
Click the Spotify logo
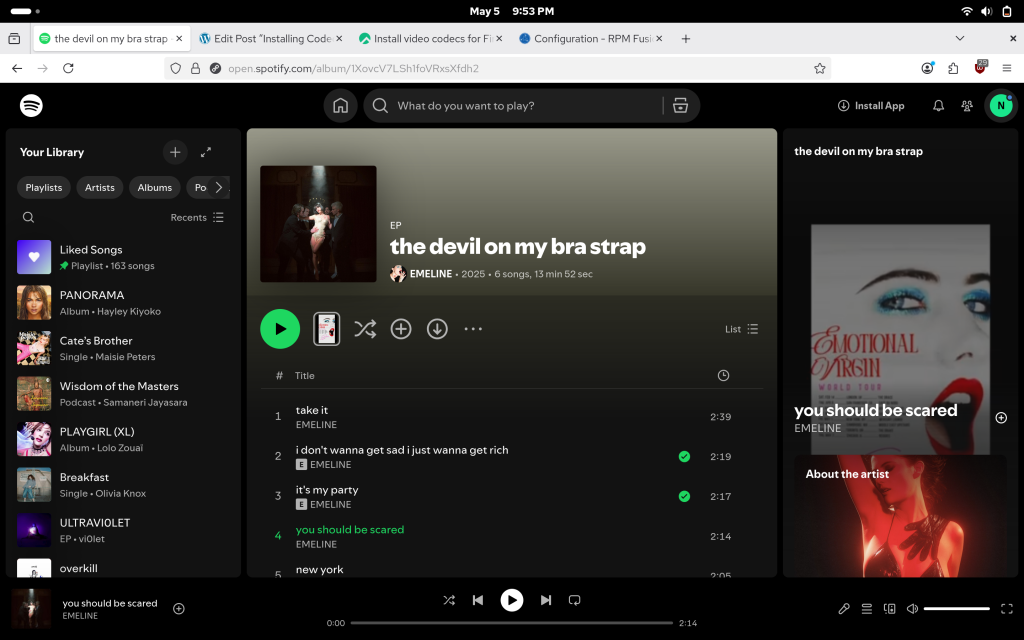point(31,105)
